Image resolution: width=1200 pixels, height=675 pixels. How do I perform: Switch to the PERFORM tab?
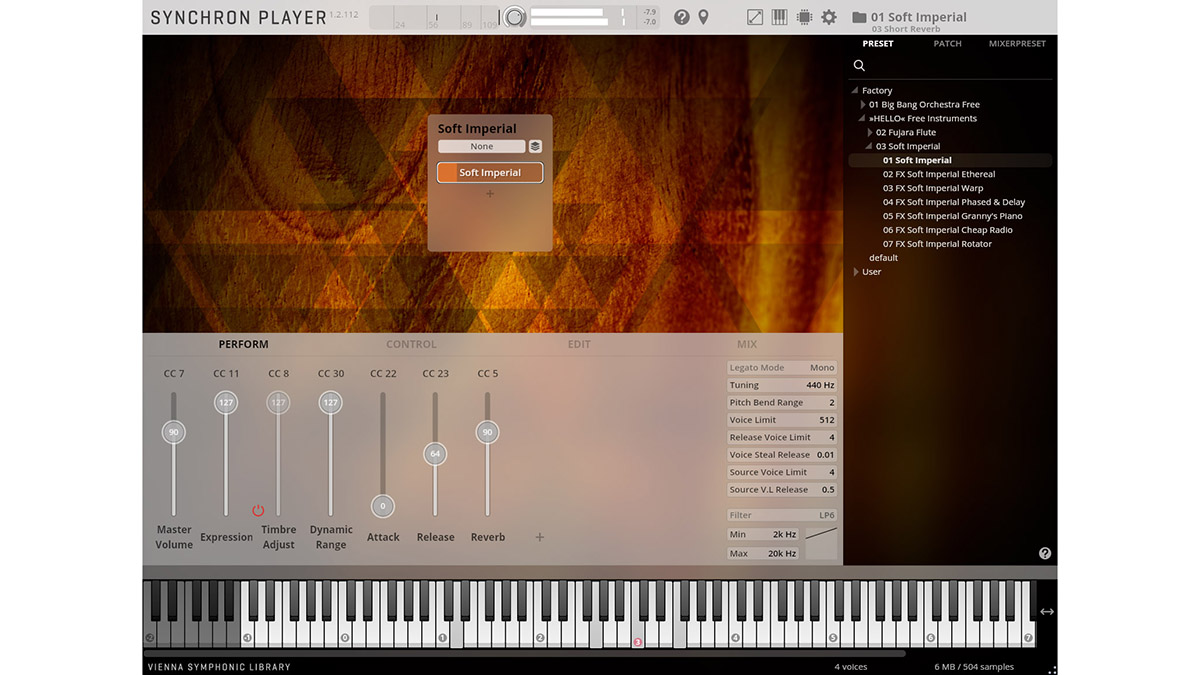243,344
